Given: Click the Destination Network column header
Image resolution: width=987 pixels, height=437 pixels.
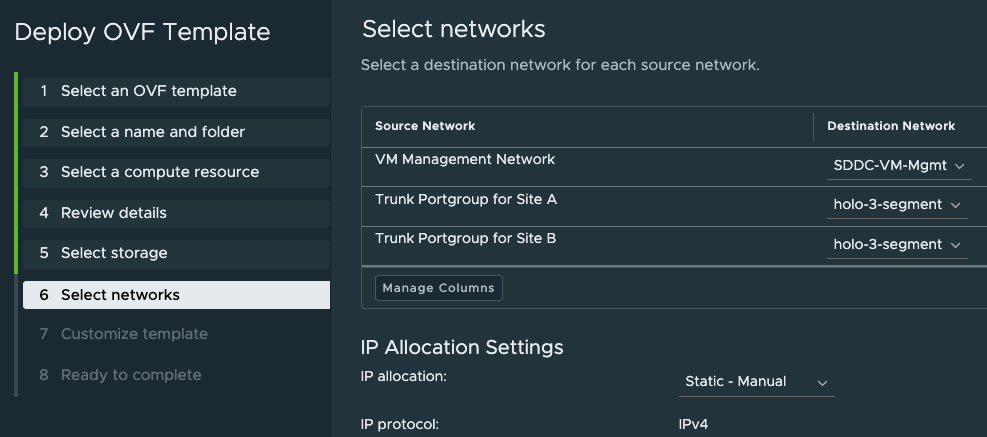Looking at the screenshot, I should pos(891,126).
